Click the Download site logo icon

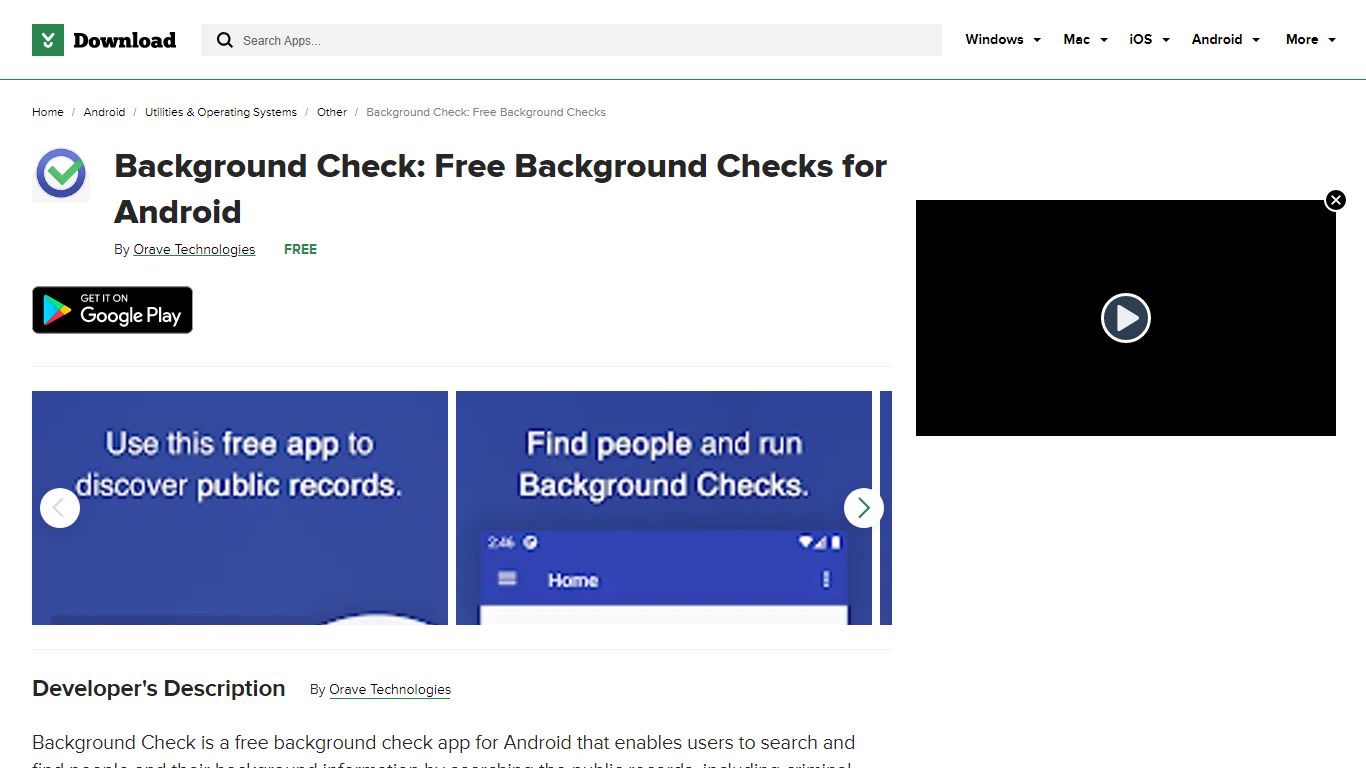coord(48,40)
